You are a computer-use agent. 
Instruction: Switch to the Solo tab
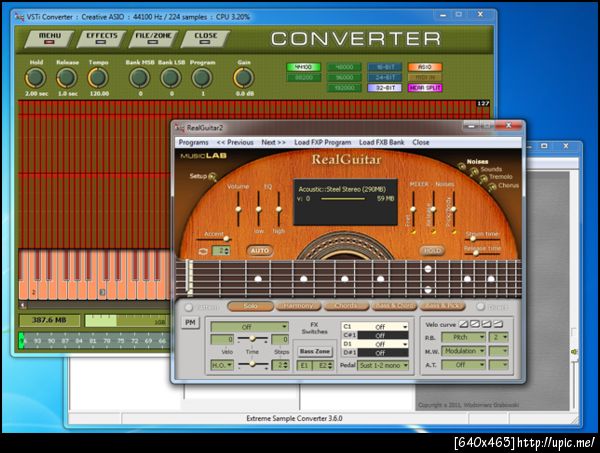250,306
